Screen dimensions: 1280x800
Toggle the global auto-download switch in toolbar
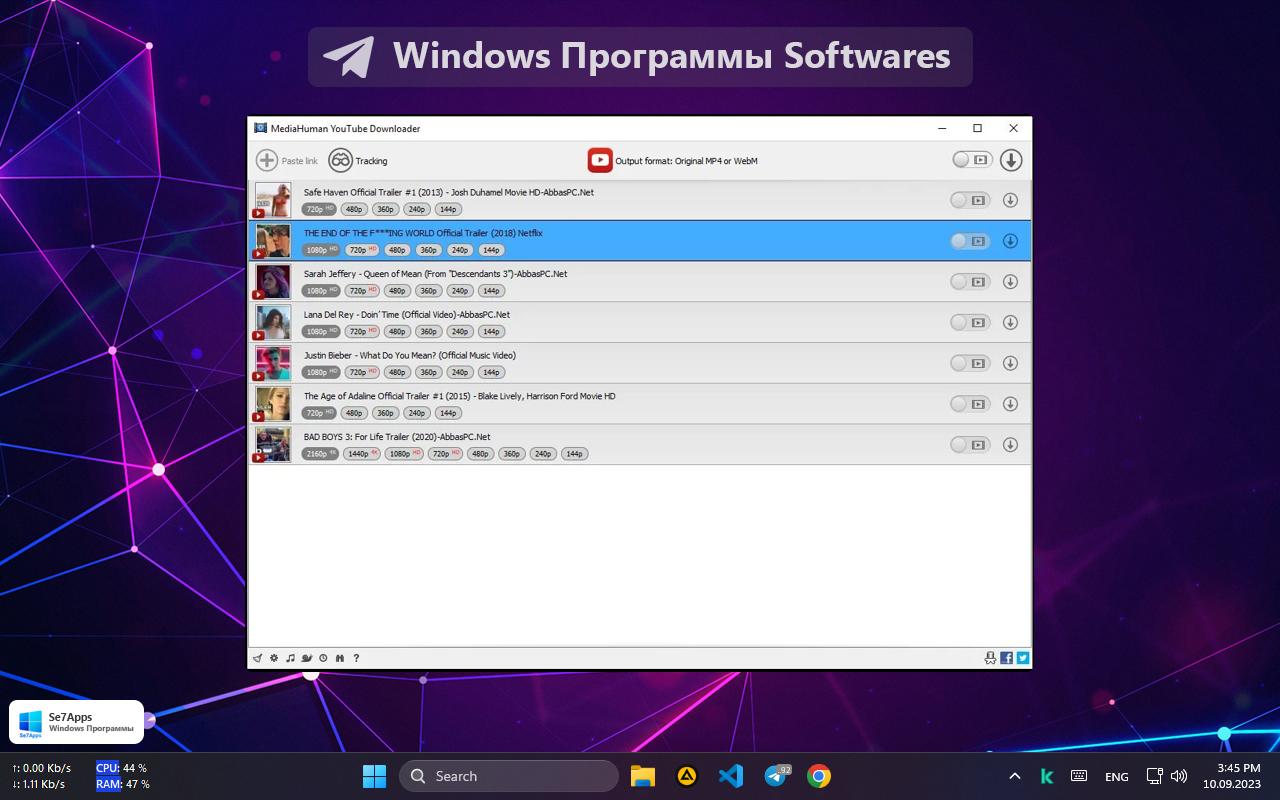[971, 159]
